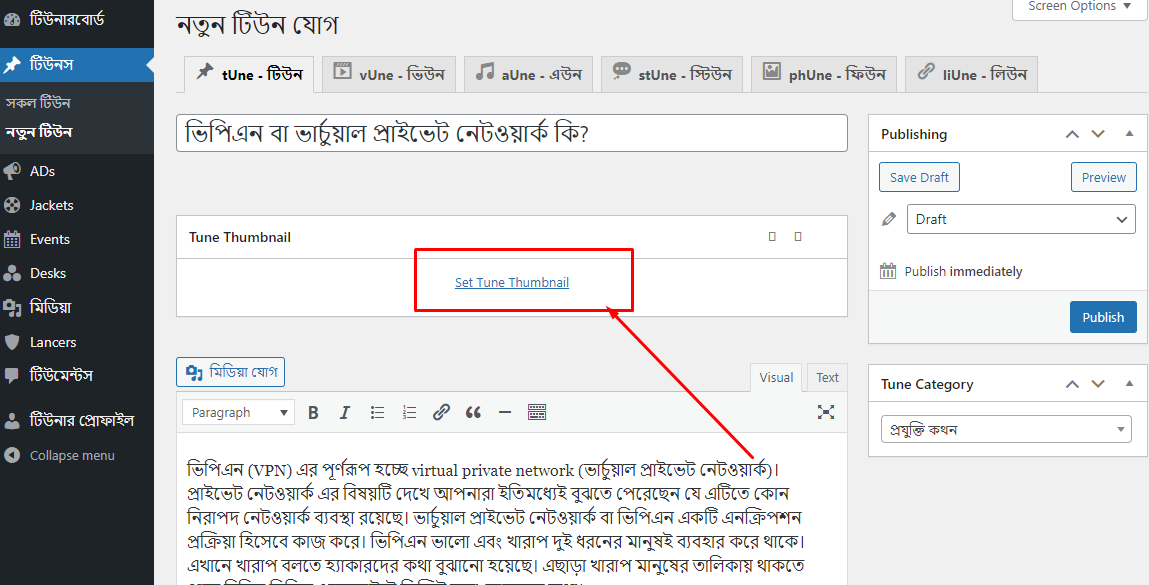1149x585 pixels.
Task: Insert a horizontal line
Action: click(x=505, y=411)
